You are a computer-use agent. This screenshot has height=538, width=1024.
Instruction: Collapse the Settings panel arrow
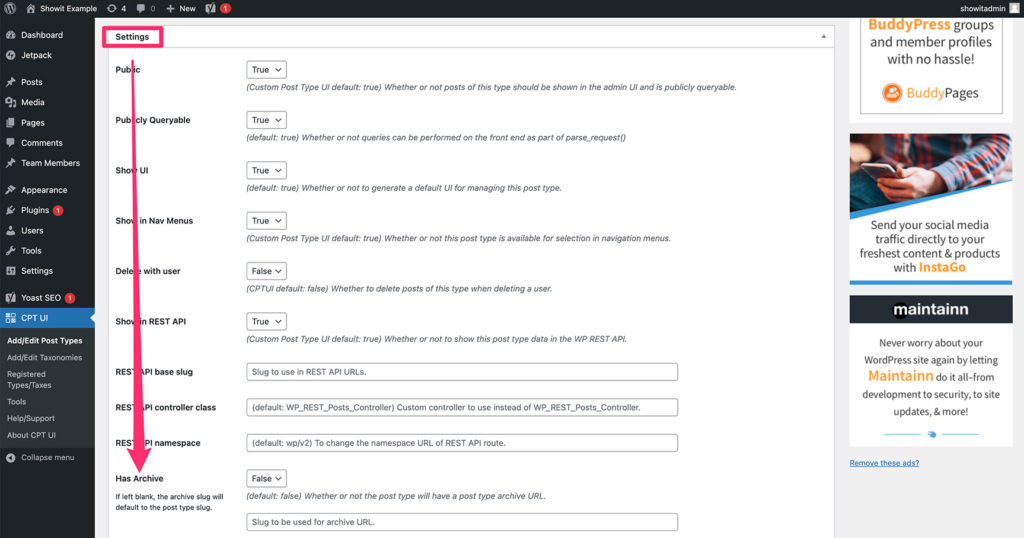(x=824, y=37)
